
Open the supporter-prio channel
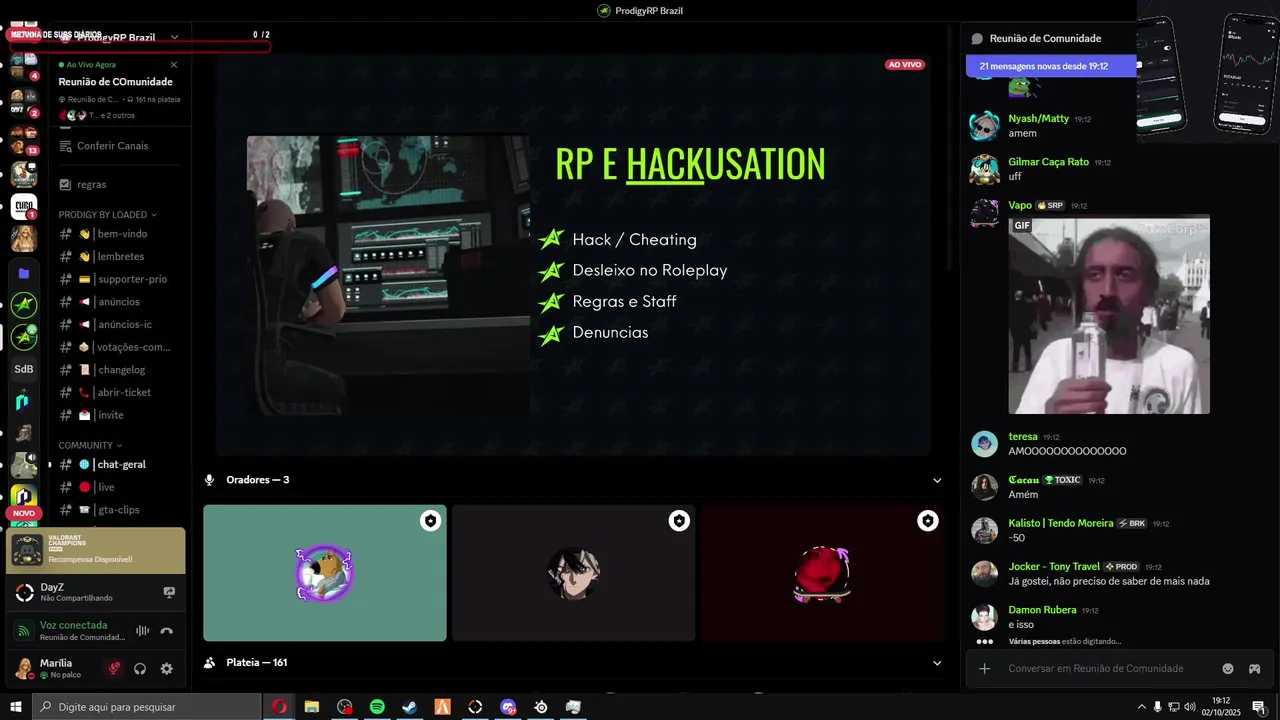tap(118, 279)
